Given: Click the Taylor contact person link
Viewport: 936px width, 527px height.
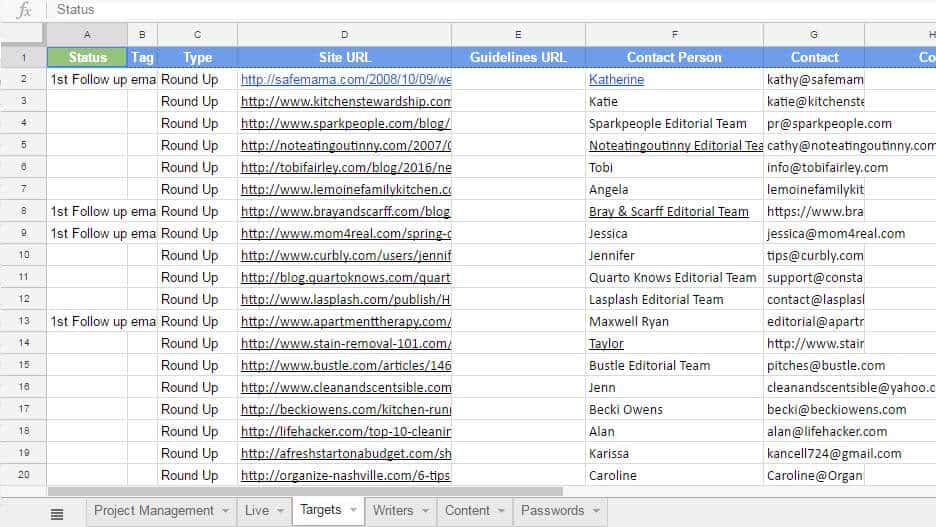Looking at the screenshot, I should pos(606,344).
